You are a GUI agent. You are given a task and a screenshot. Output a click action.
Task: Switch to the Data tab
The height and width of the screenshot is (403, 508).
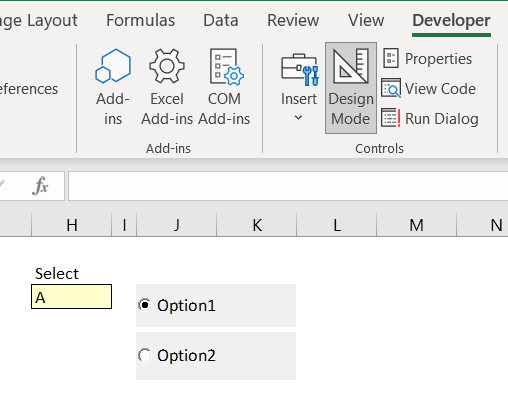[x=221, y=20]
